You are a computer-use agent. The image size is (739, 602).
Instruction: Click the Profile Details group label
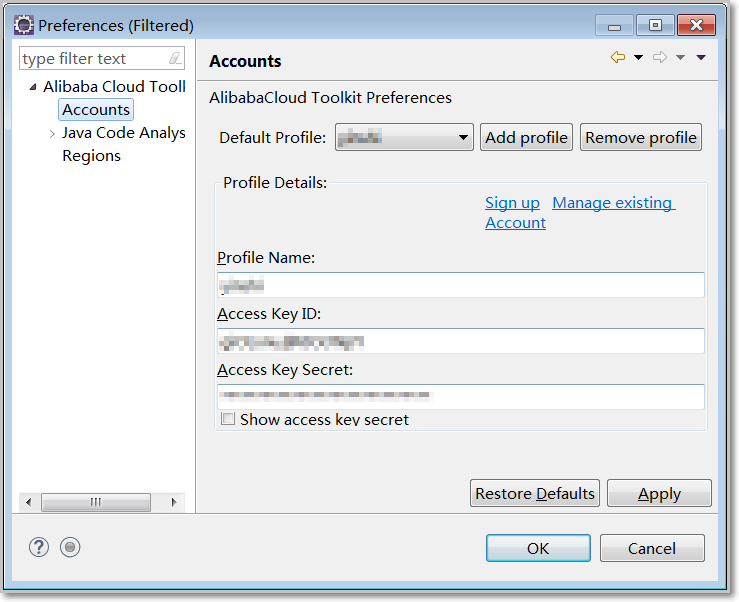coord(275,182)
